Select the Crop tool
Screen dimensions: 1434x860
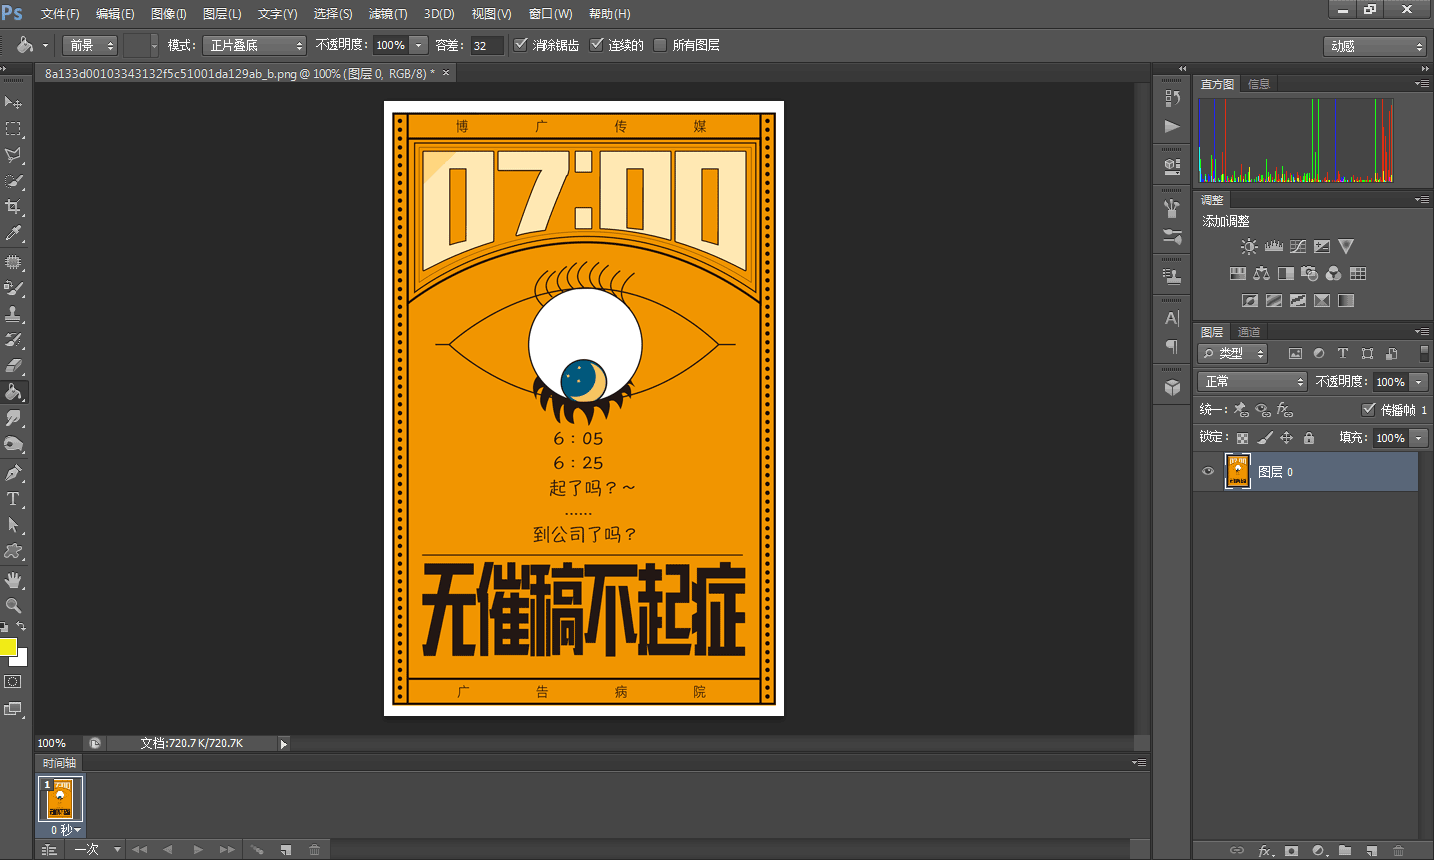[13, 207]
